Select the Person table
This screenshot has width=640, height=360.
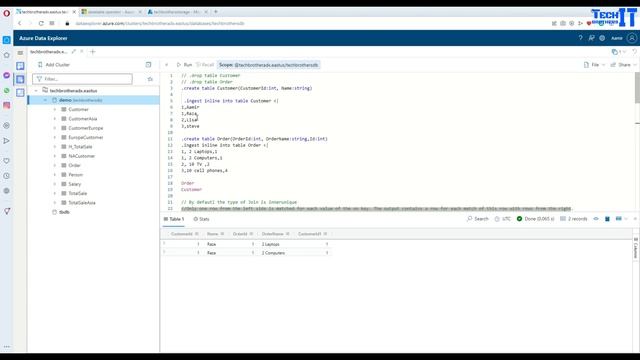(76, 175)
